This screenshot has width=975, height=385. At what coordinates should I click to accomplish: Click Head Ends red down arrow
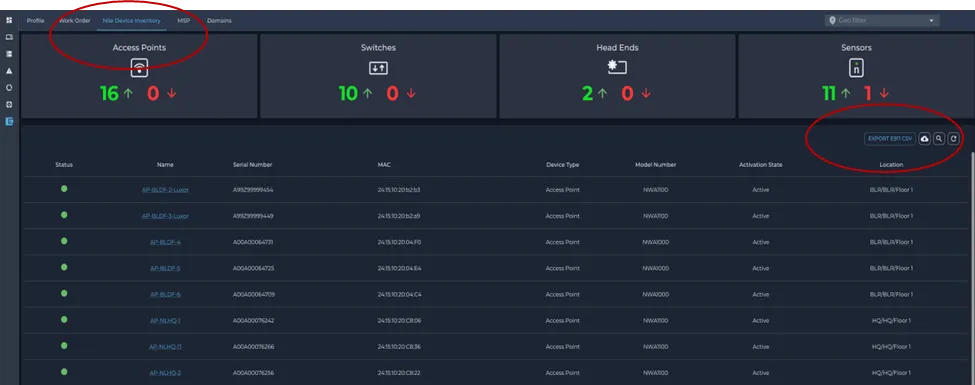point(646,93)
